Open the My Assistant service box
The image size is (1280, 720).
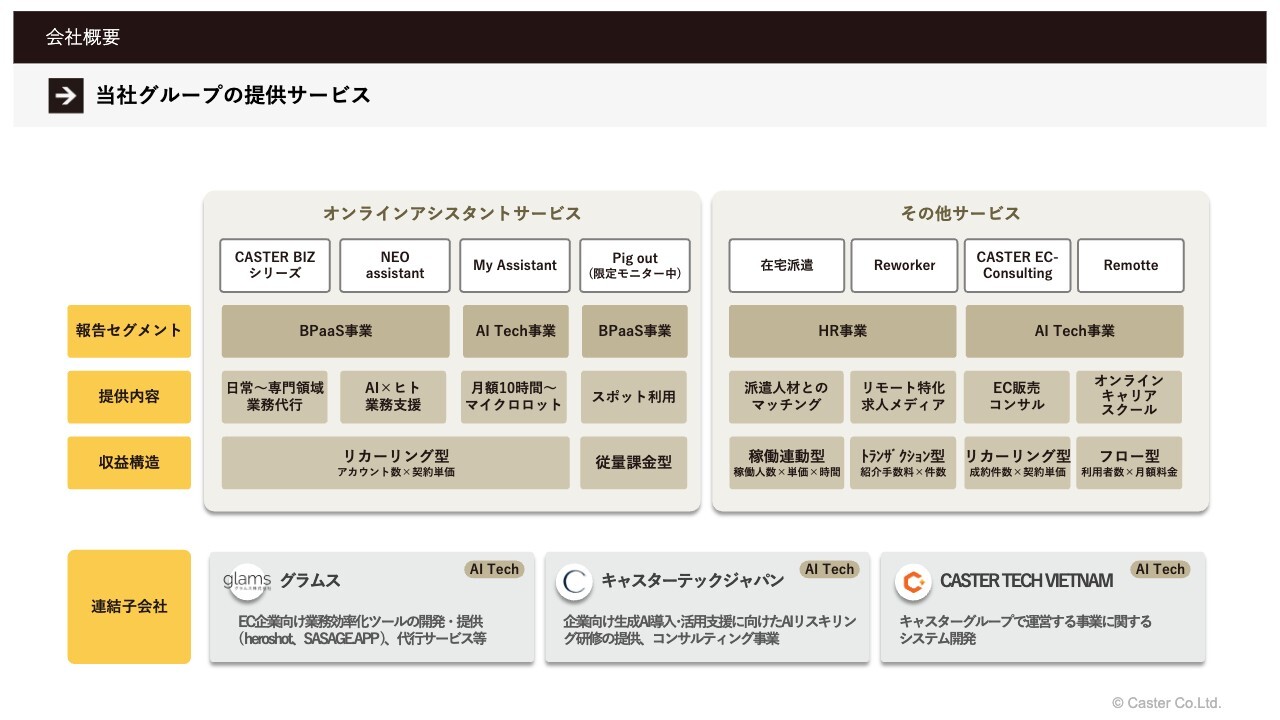[x=515, y=265]
